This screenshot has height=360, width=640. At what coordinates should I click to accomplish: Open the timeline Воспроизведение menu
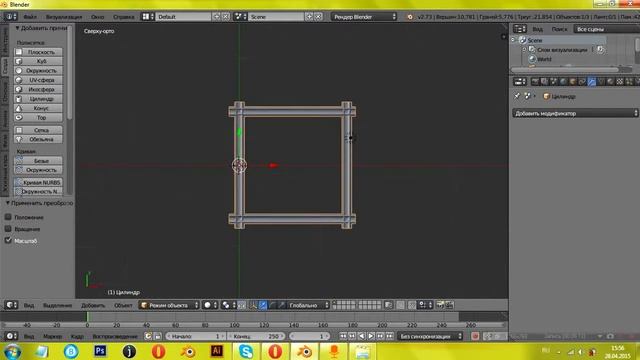[115, 336]
